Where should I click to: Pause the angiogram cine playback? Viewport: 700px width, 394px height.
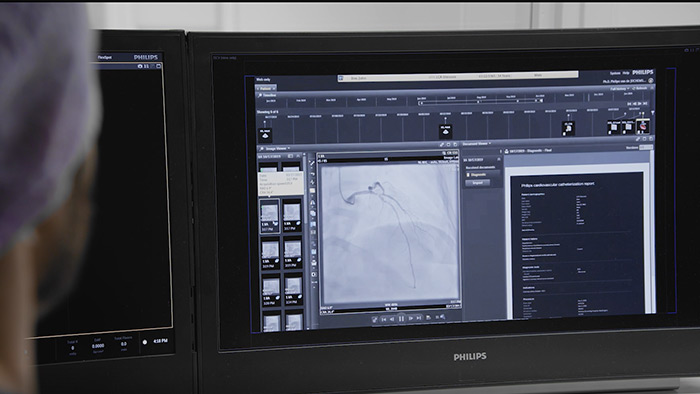(401, 318)
